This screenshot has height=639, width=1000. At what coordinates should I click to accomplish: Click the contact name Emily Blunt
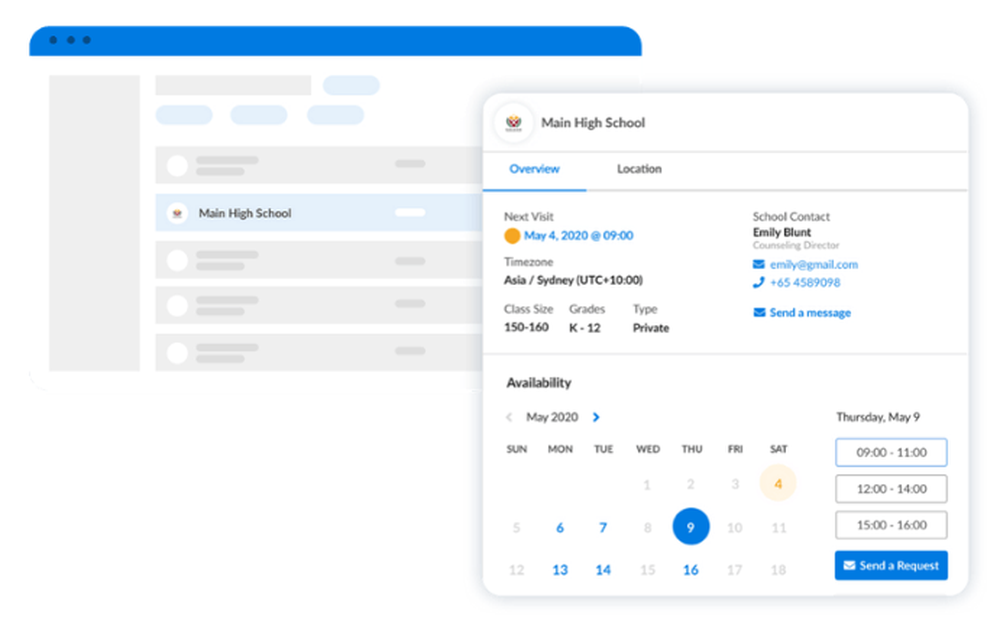[x=782, y=232]
